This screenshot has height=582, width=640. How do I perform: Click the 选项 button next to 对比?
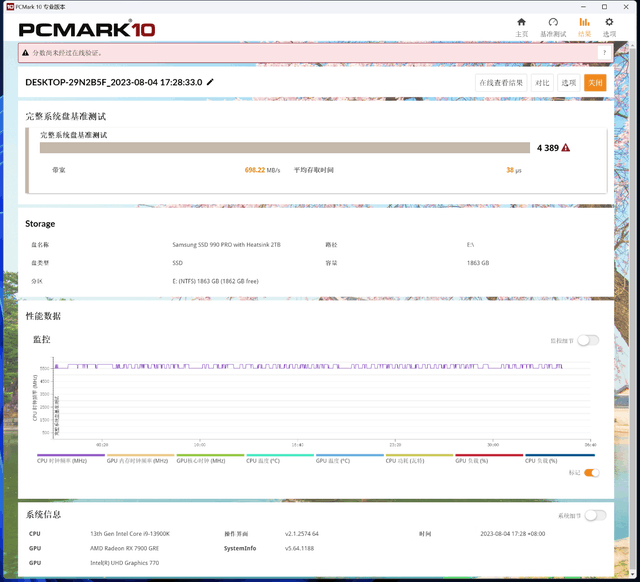tap(568, 83)
